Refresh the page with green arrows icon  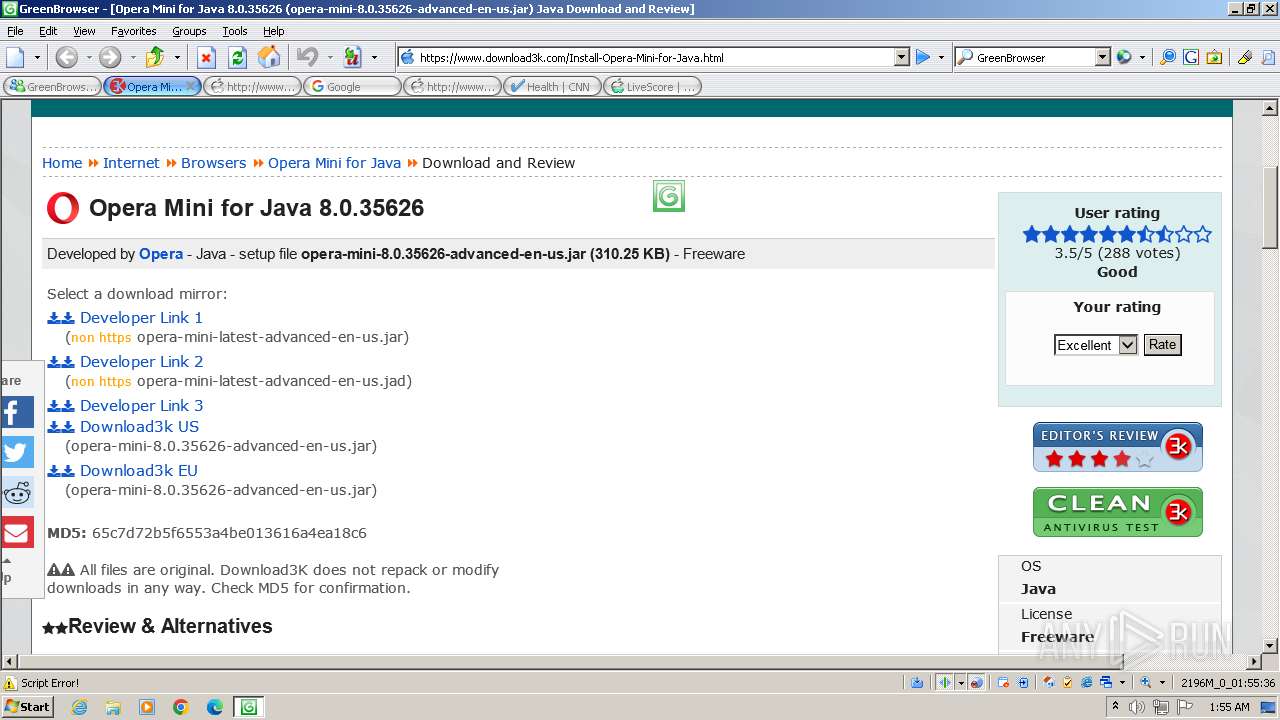[x=237, y=57]
